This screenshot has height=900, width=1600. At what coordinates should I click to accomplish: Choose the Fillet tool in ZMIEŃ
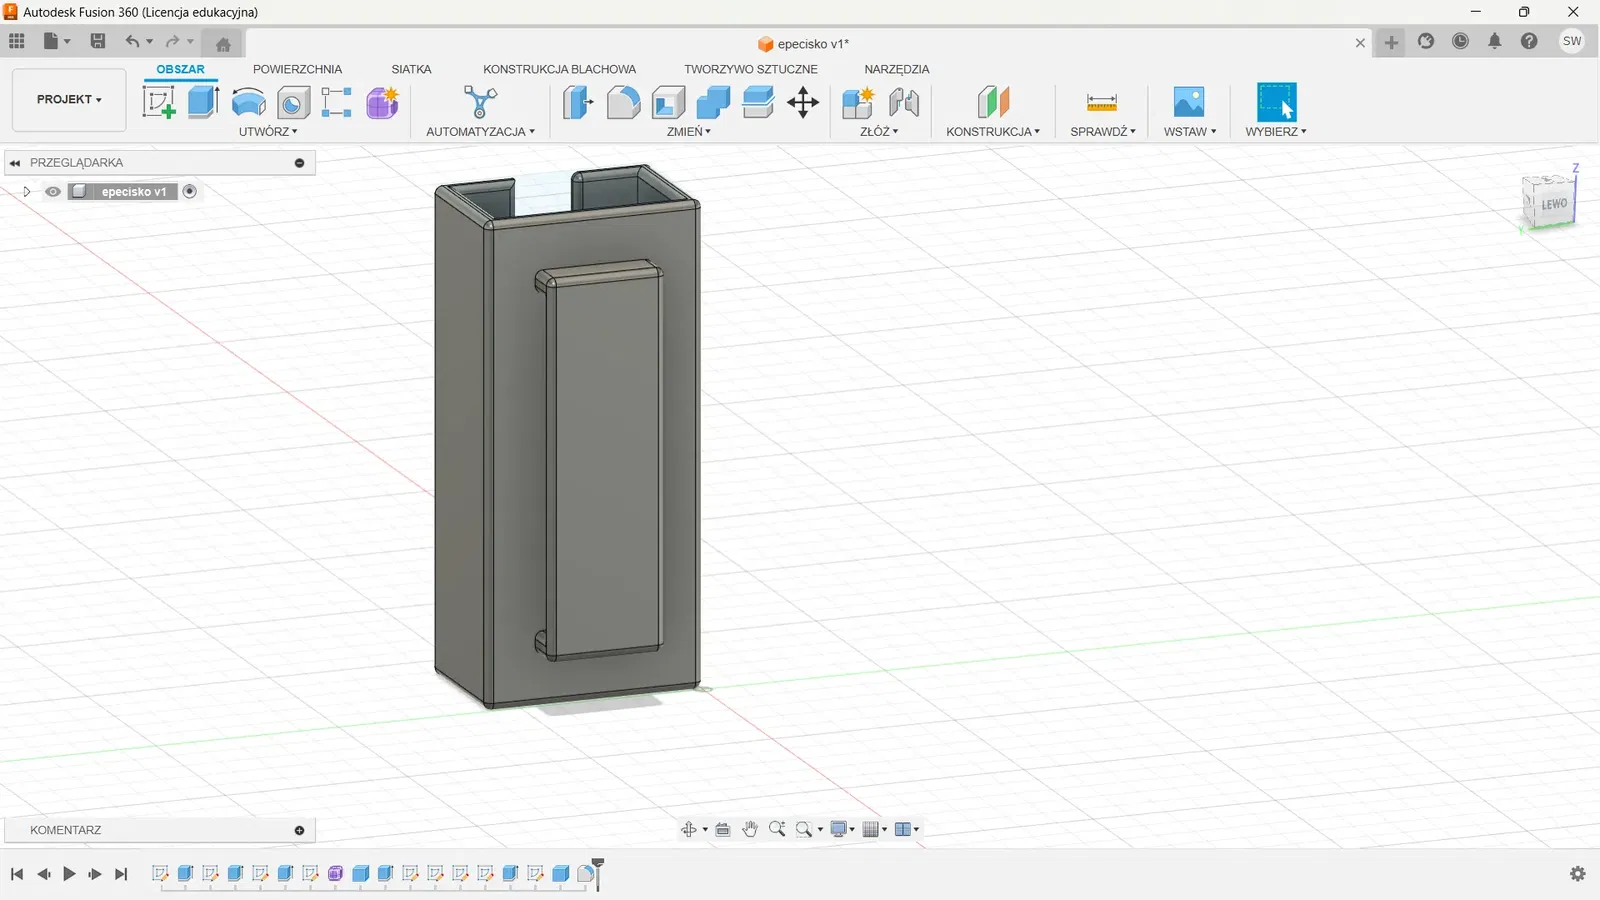click(x=623, y=102)
